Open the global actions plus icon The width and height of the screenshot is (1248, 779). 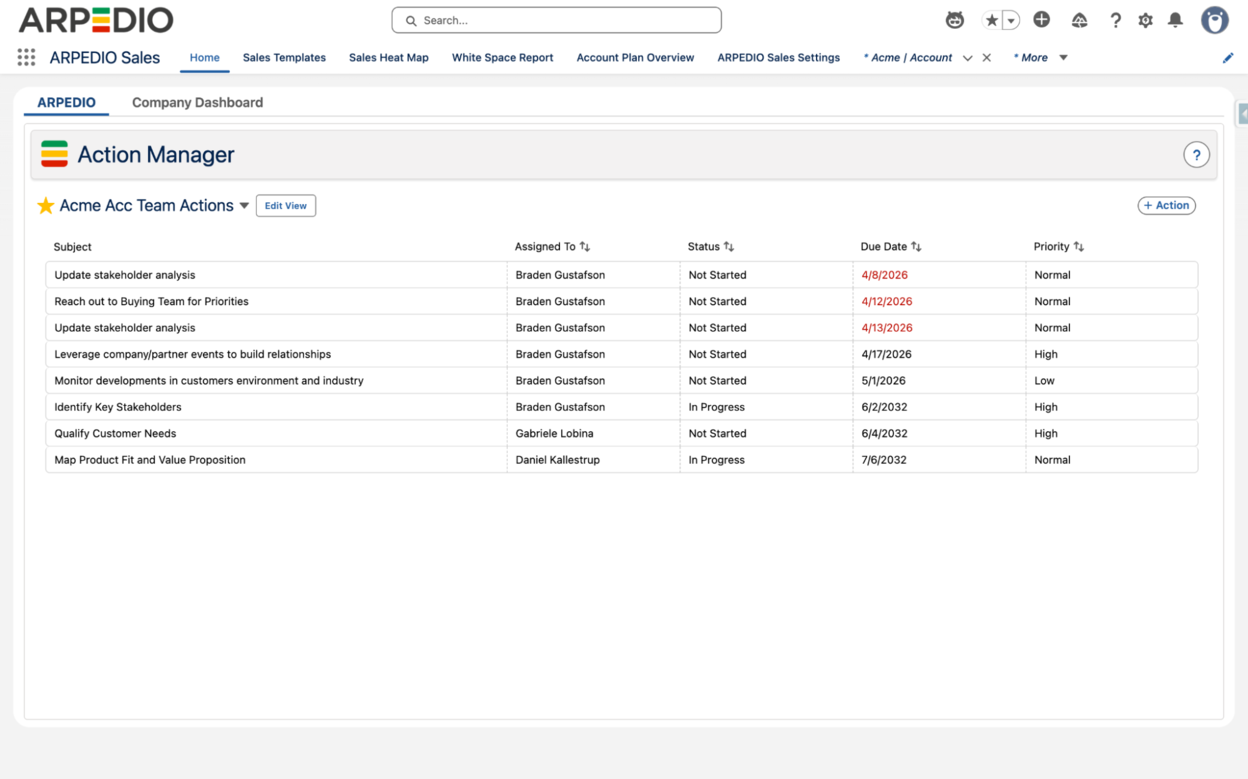click(x=1042, y=20)
